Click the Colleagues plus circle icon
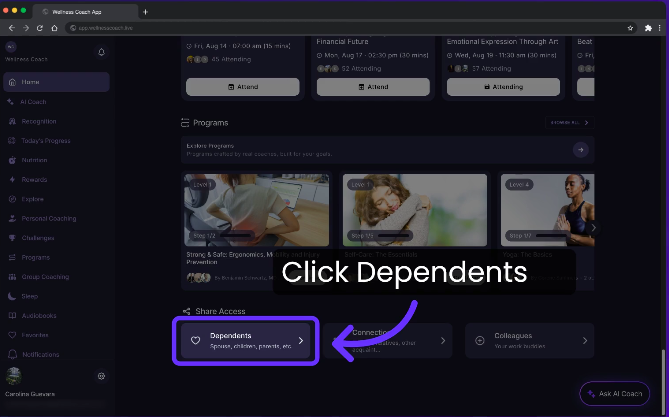 coord(480,341)
